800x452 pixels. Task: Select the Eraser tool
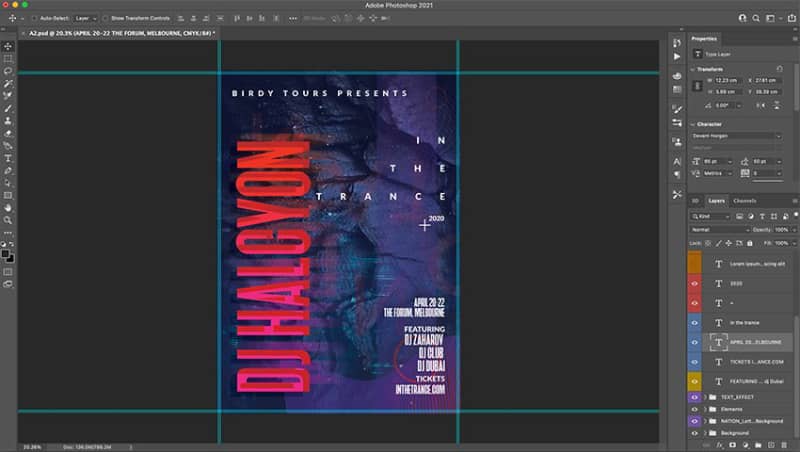click(x=8, y=133)
